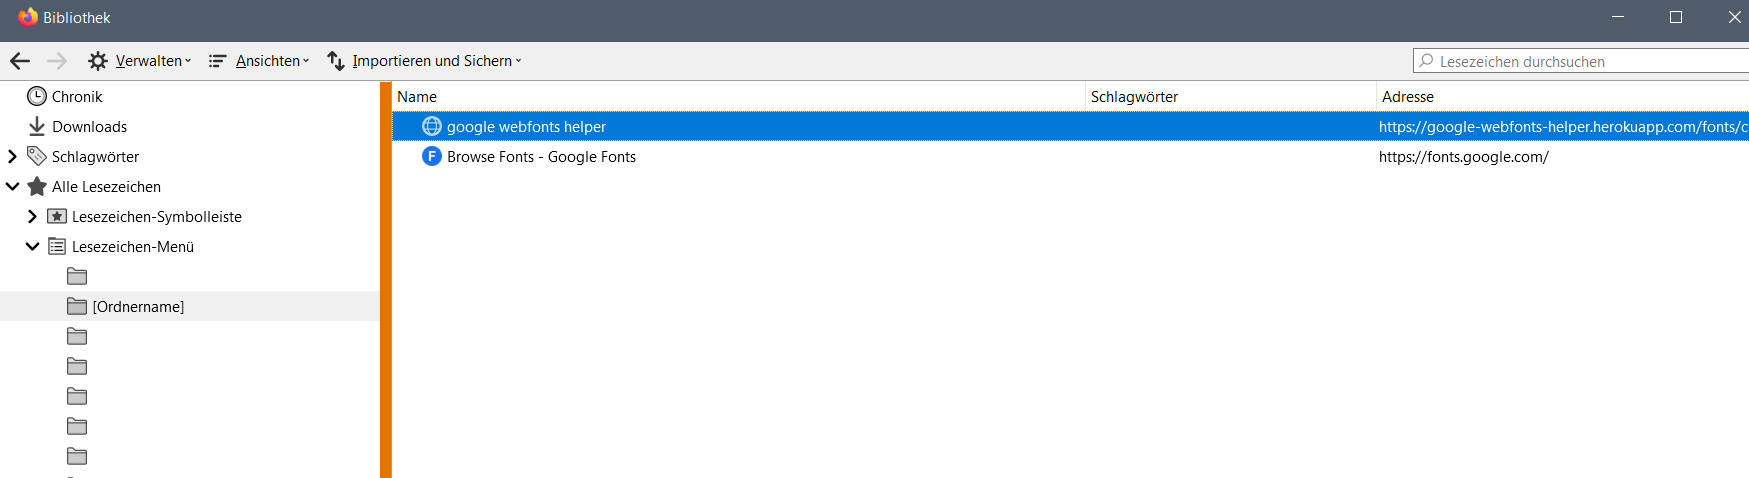1749x478 pixels.
Task: Select the Browse Fonts - Google Fonts bookmark
Action: (541, 156)
